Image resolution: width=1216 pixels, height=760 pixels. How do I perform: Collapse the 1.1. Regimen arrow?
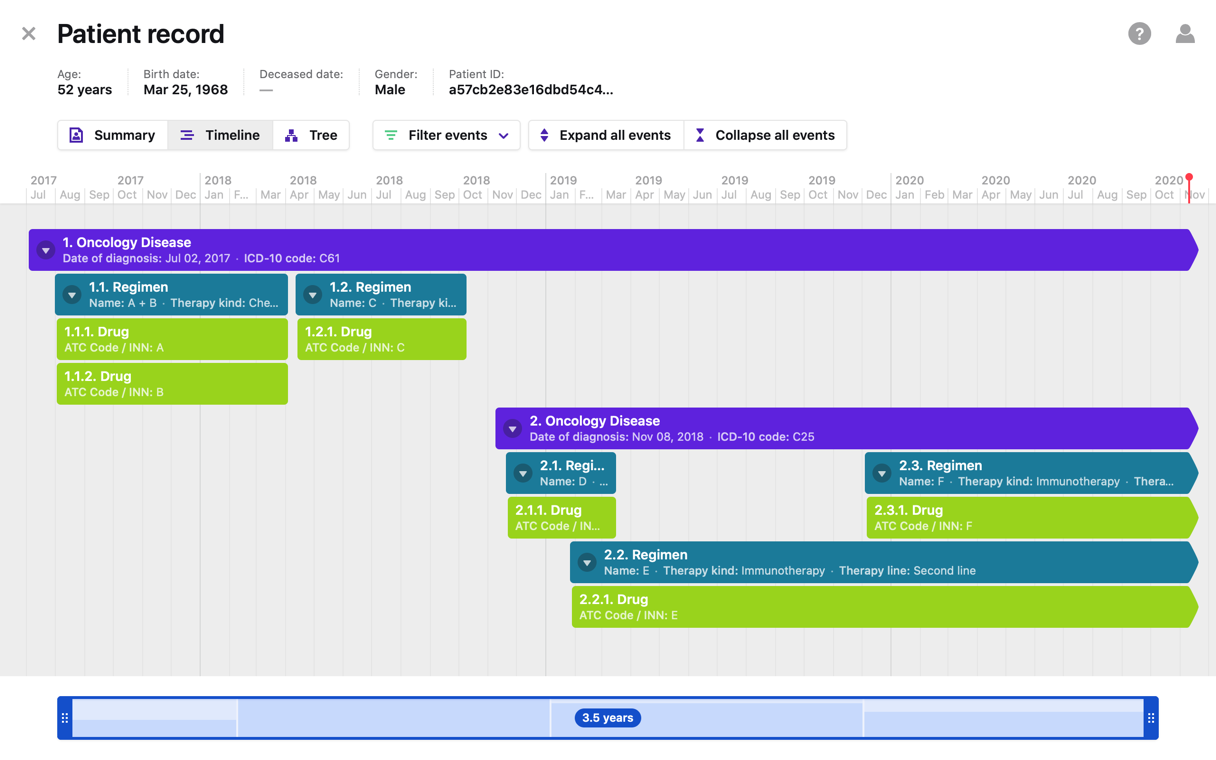click(x=72, y=295)
